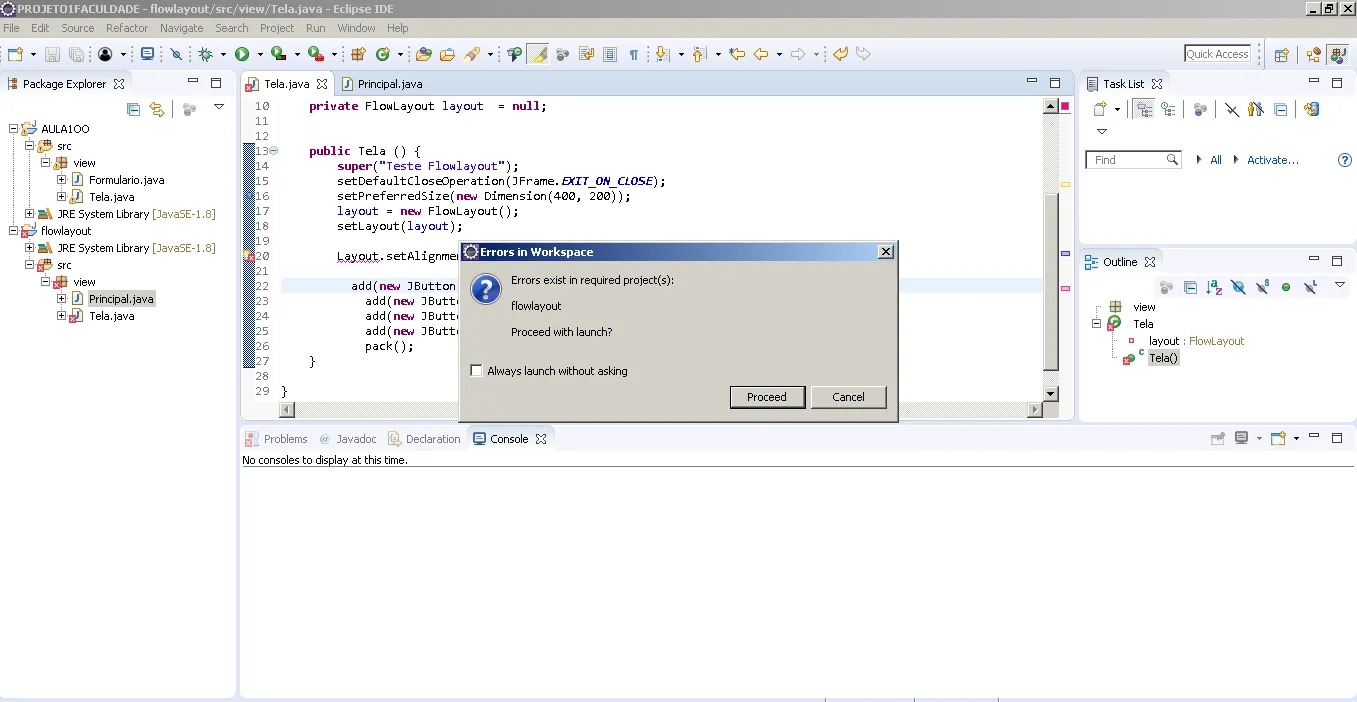Click the New Task icon in Task List
The width and height of the screenshot is (1357, 702).
click(1099, 109)
